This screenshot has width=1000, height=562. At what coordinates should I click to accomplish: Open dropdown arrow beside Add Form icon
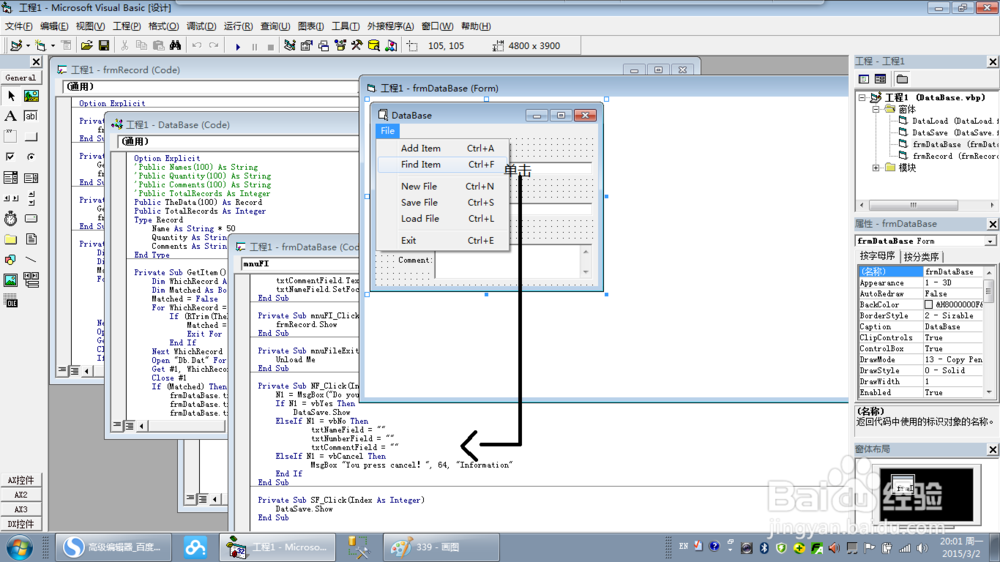53,45
